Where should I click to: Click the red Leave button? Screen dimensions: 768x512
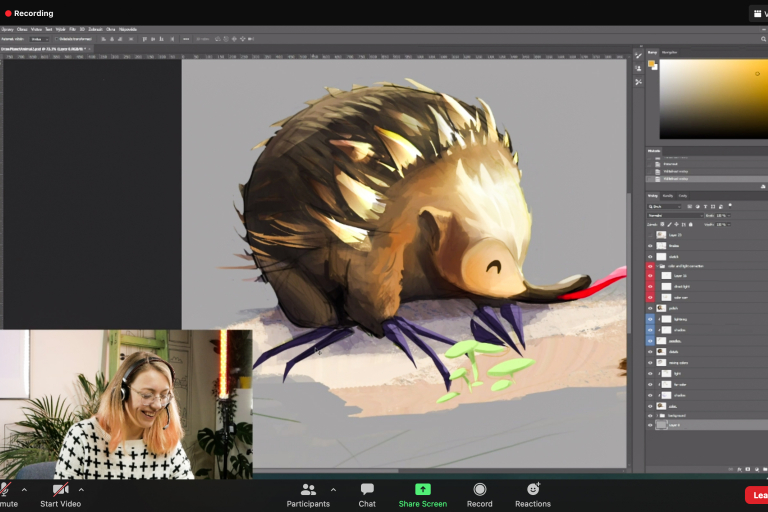coord(757,494)
